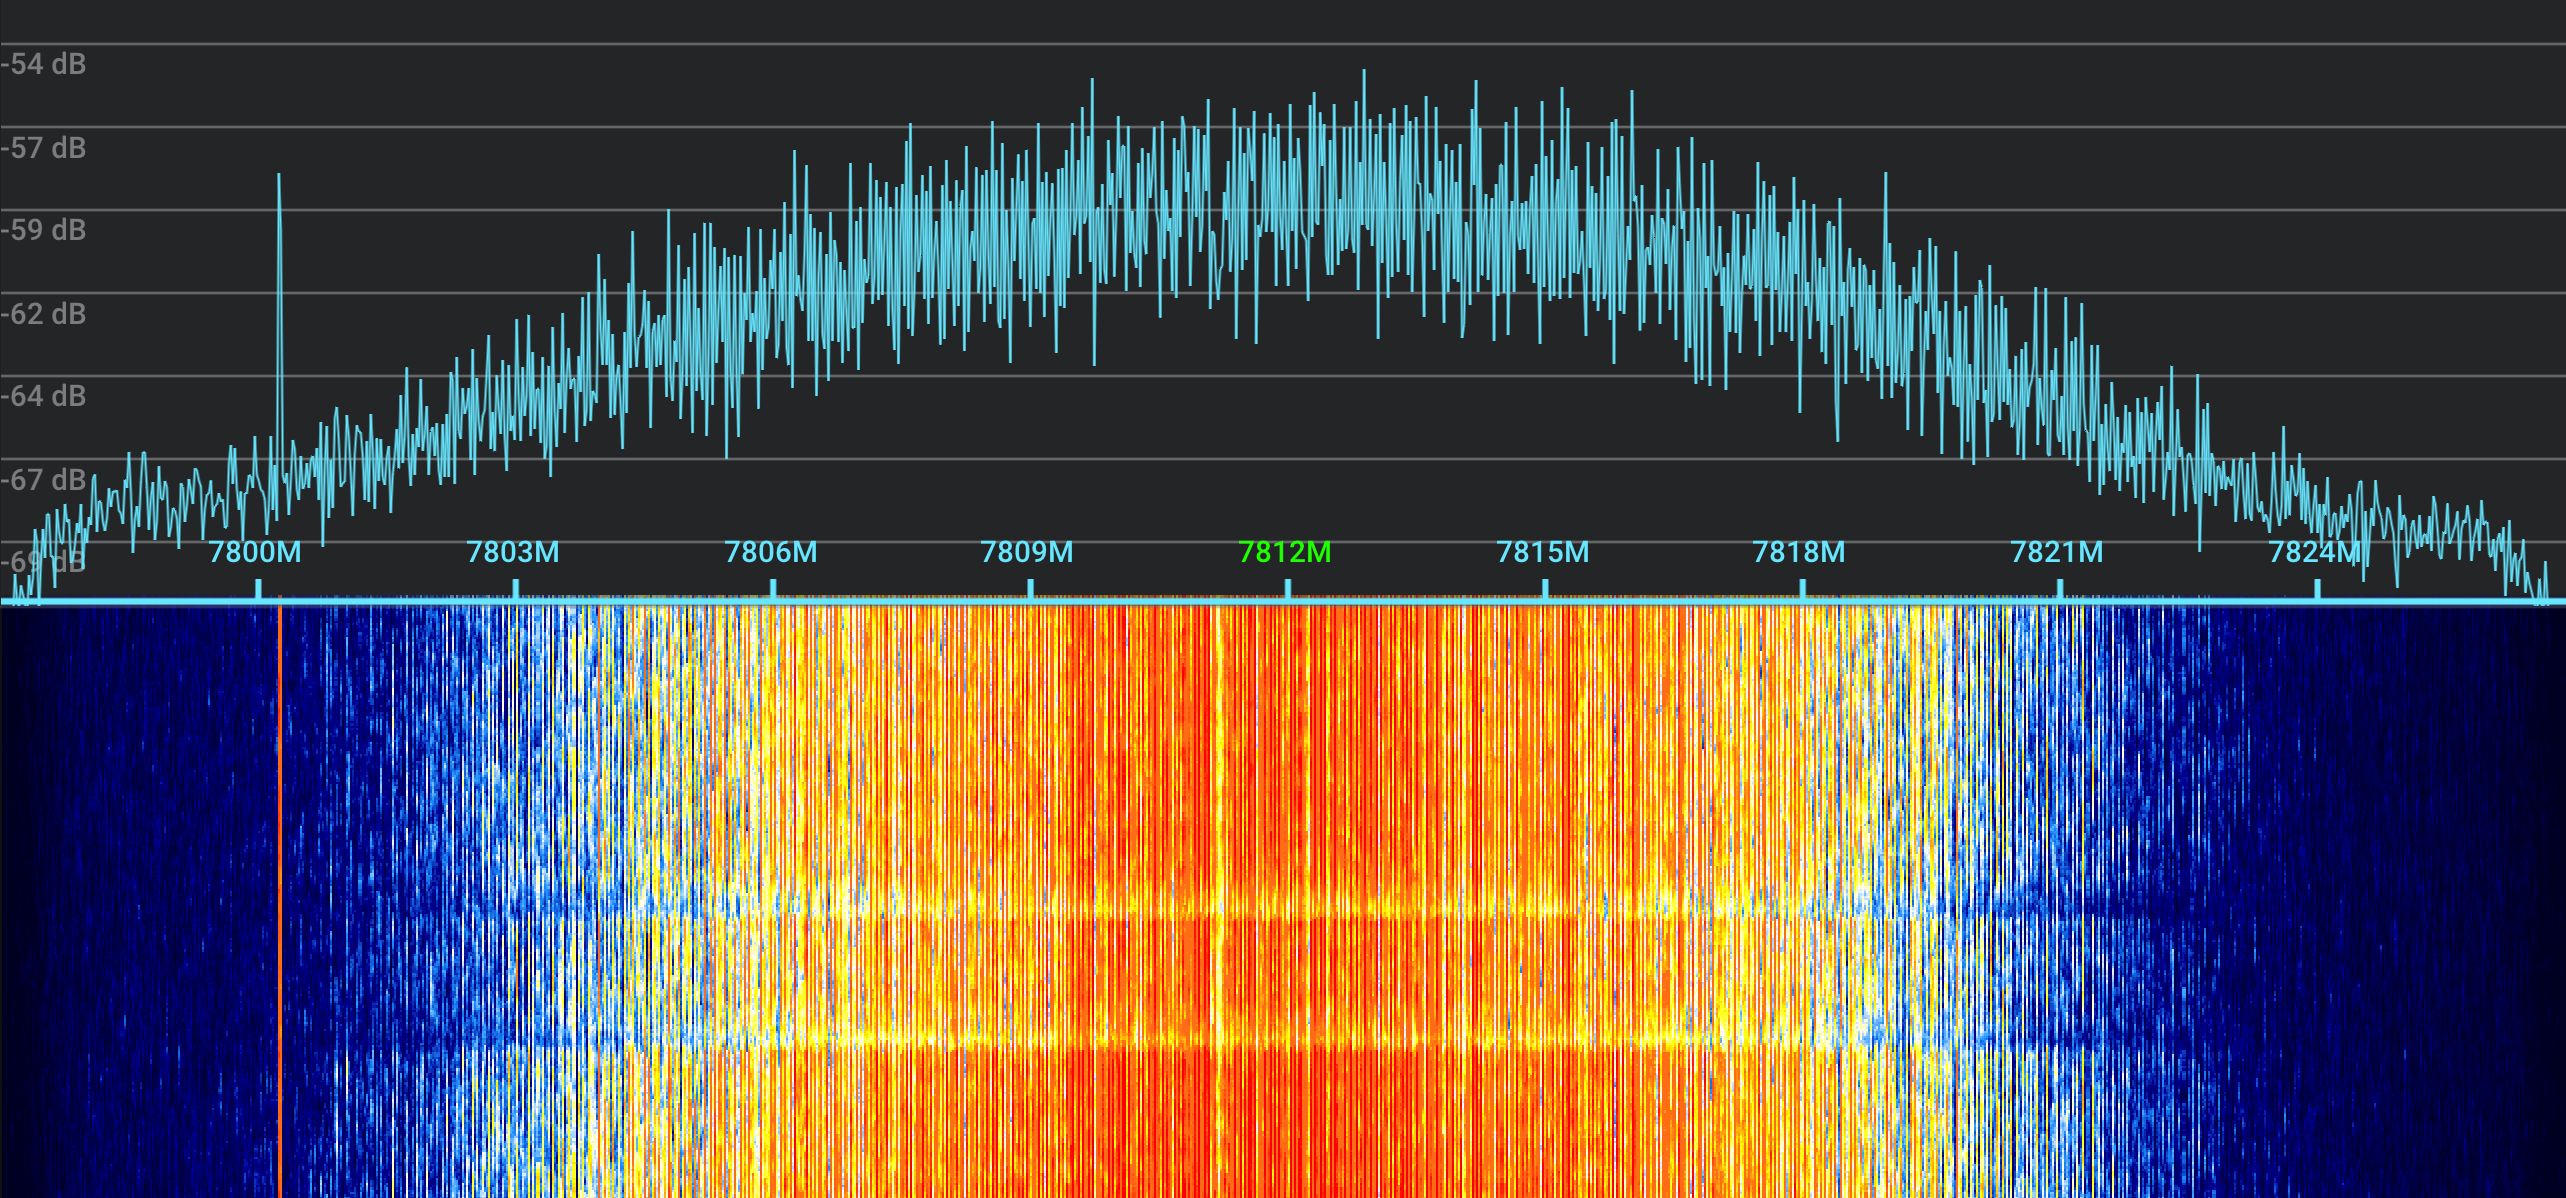Tap the -64 dB scale label

(x=44, y=397)
